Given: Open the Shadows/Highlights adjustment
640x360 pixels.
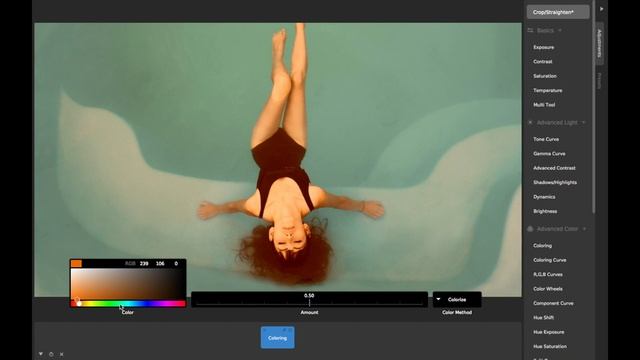Looking at the screenshot, I should (x=555, y=182).
